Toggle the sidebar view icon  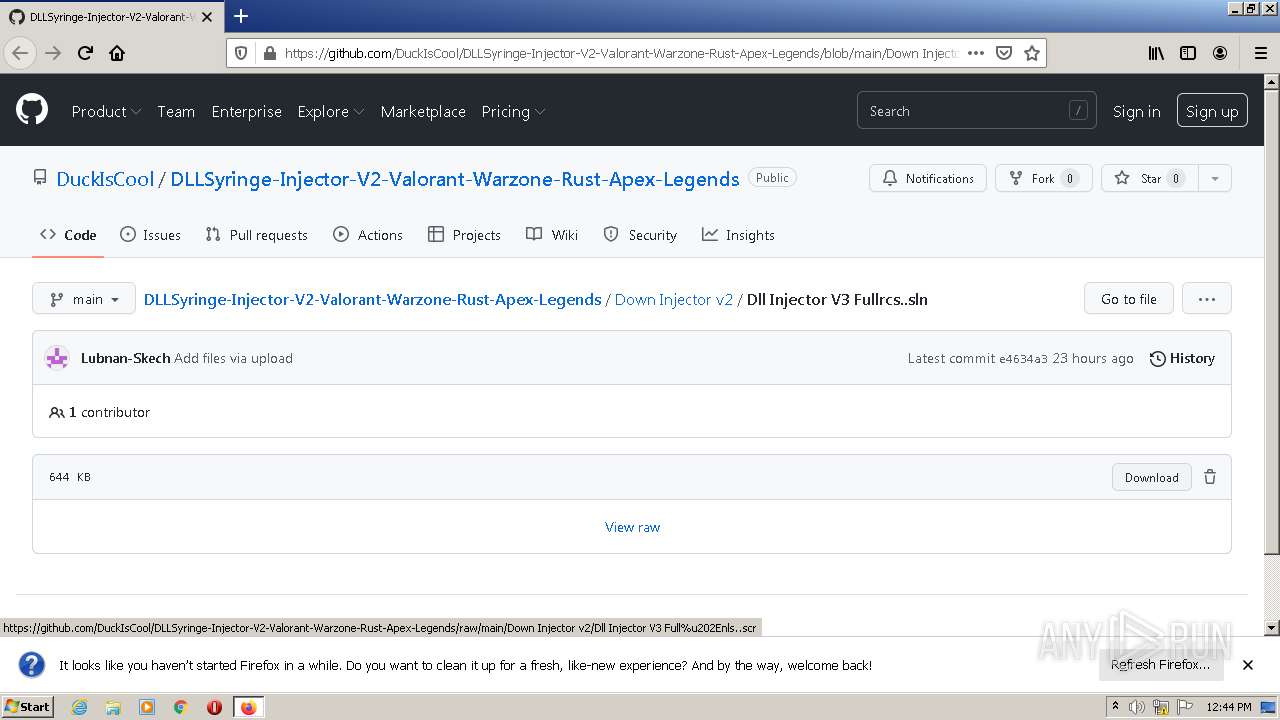point(1188,53)
